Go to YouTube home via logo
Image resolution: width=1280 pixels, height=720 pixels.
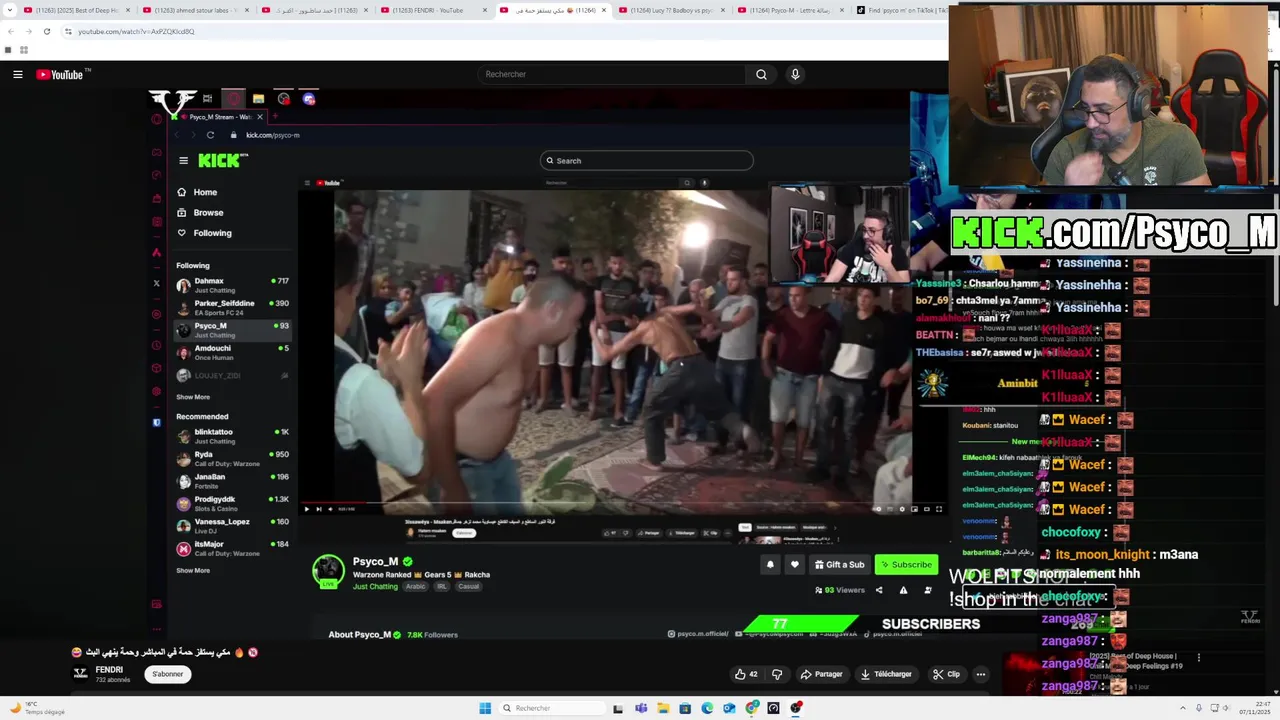pyautogui.click(x=62, y=74)
